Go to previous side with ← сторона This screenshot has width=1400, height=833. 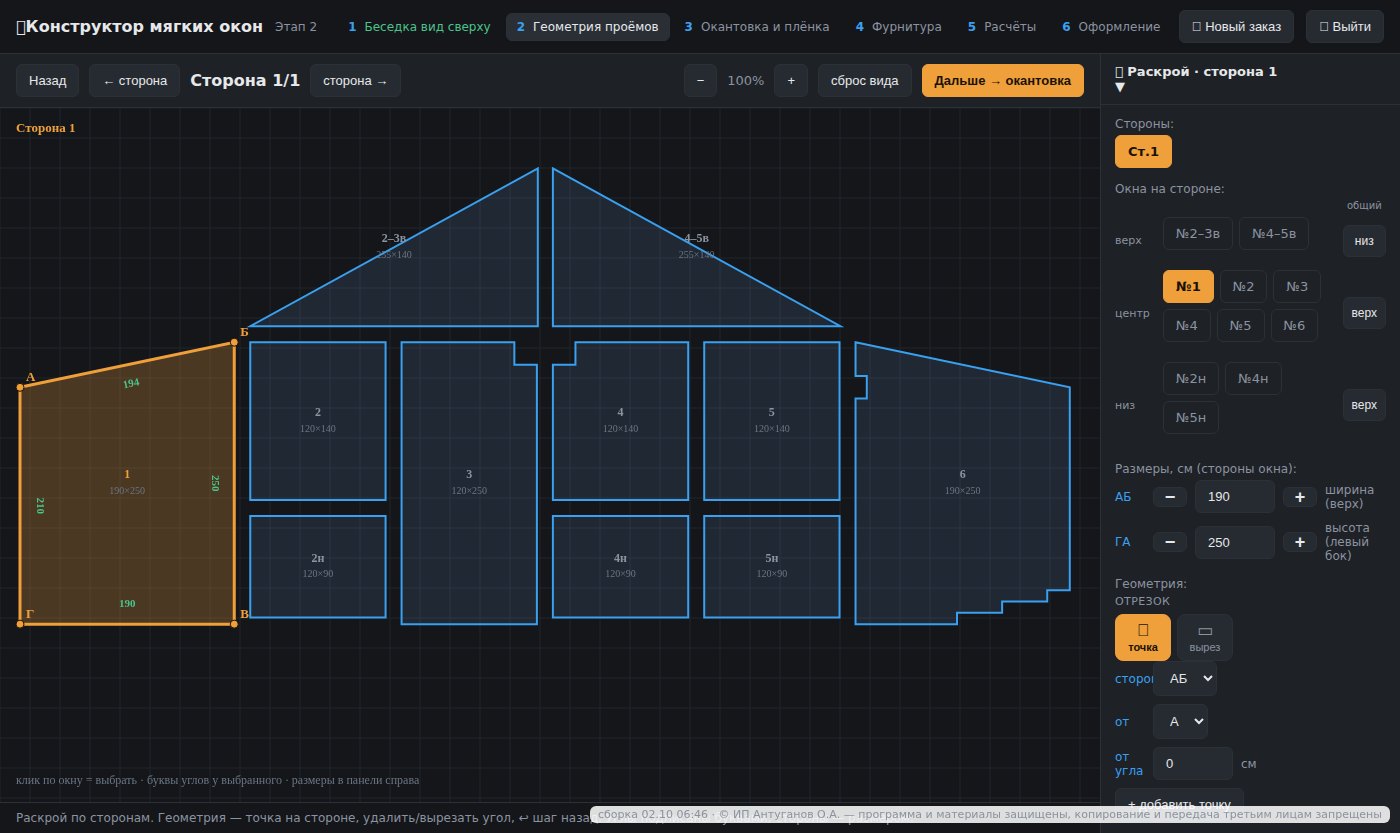(135, 81)
